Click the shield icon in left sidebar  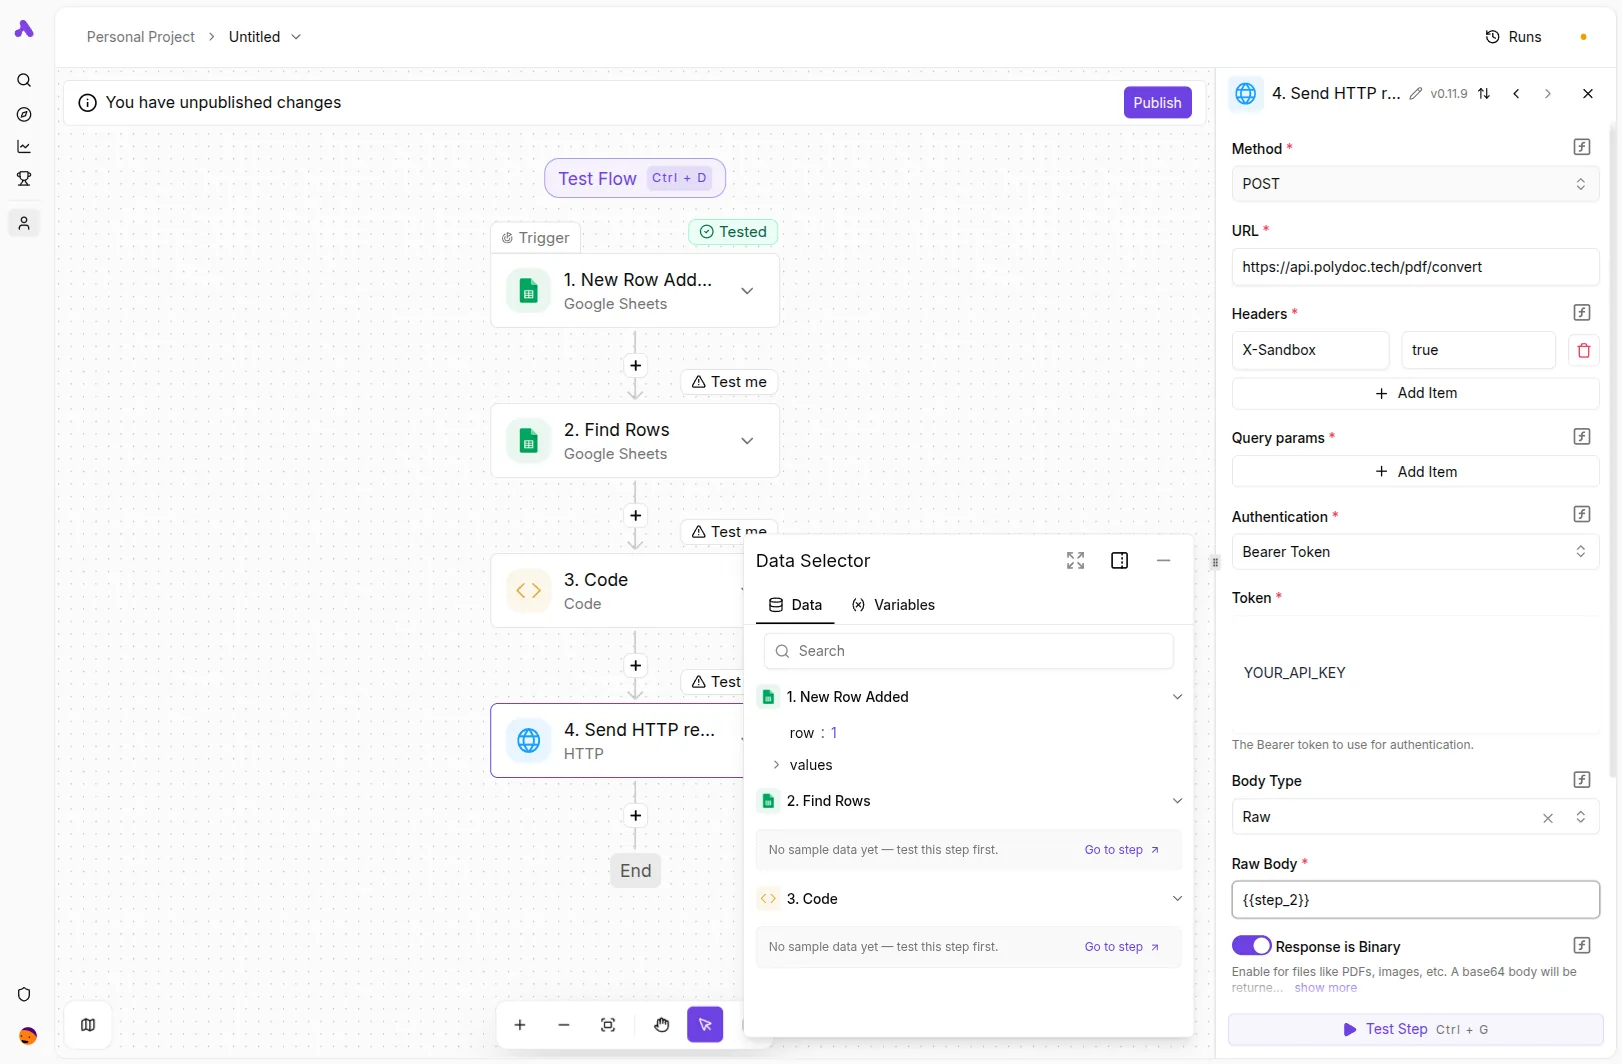pos(24,994)
